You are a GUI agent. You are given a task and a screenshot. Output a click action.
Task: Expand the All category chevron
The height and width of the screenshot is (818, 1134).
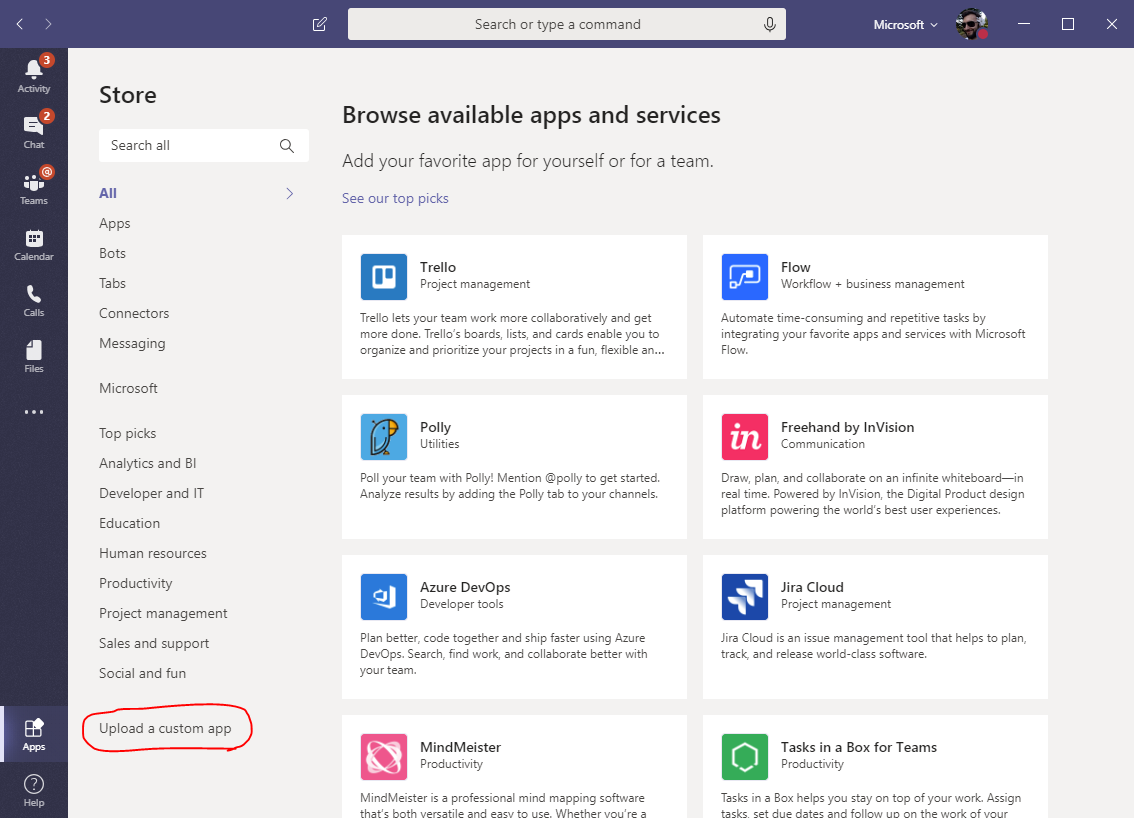(289, 193)
